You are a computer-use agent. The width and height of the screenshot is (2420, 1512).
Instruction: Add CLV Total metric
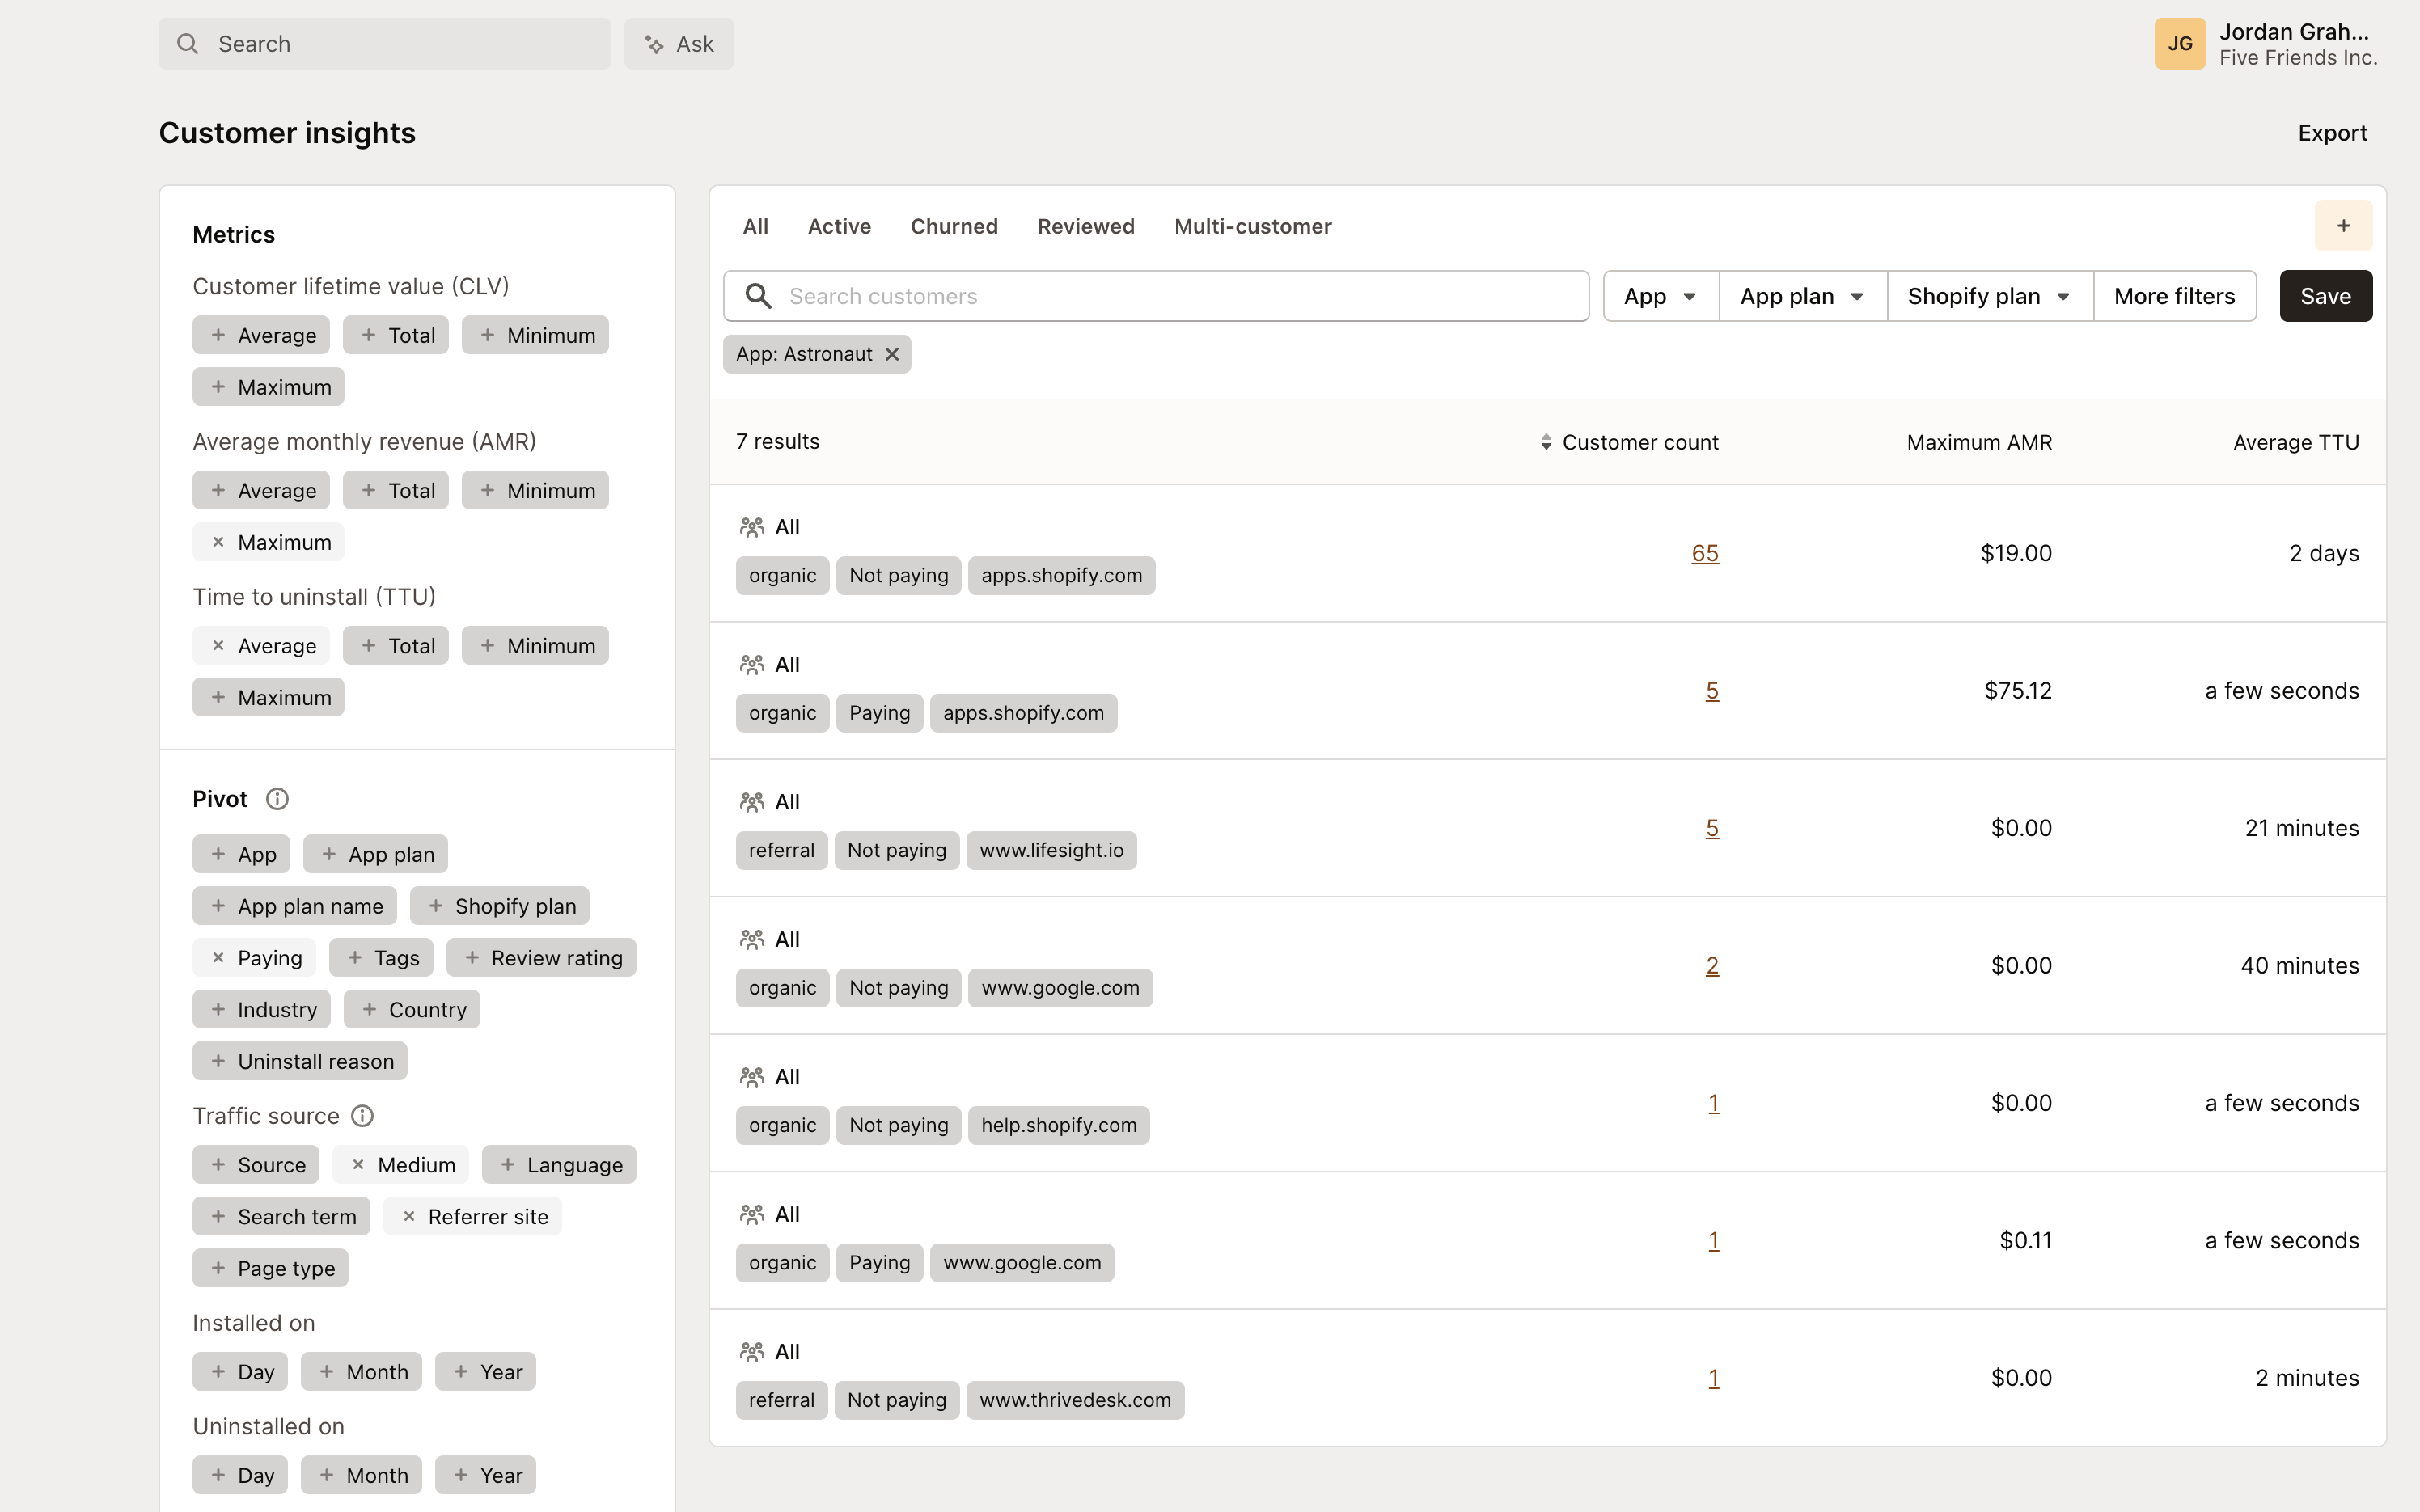[396, 335]
